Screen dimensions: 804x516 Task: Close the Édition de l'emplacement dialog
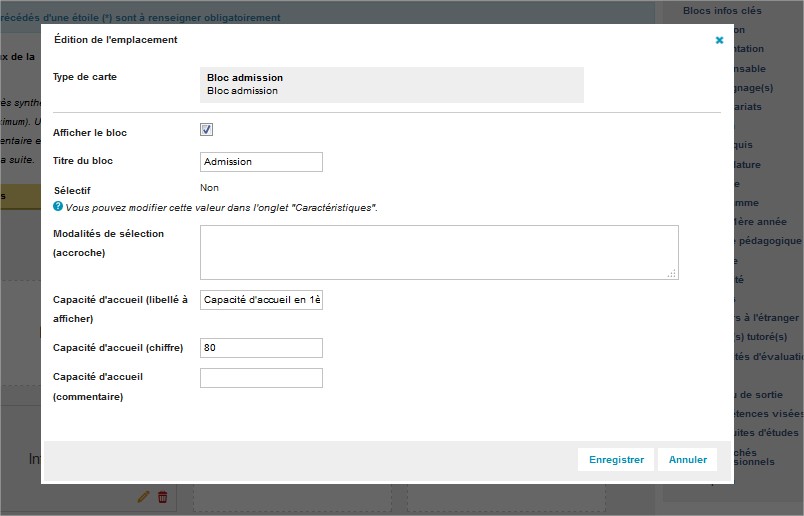(719, 40)
